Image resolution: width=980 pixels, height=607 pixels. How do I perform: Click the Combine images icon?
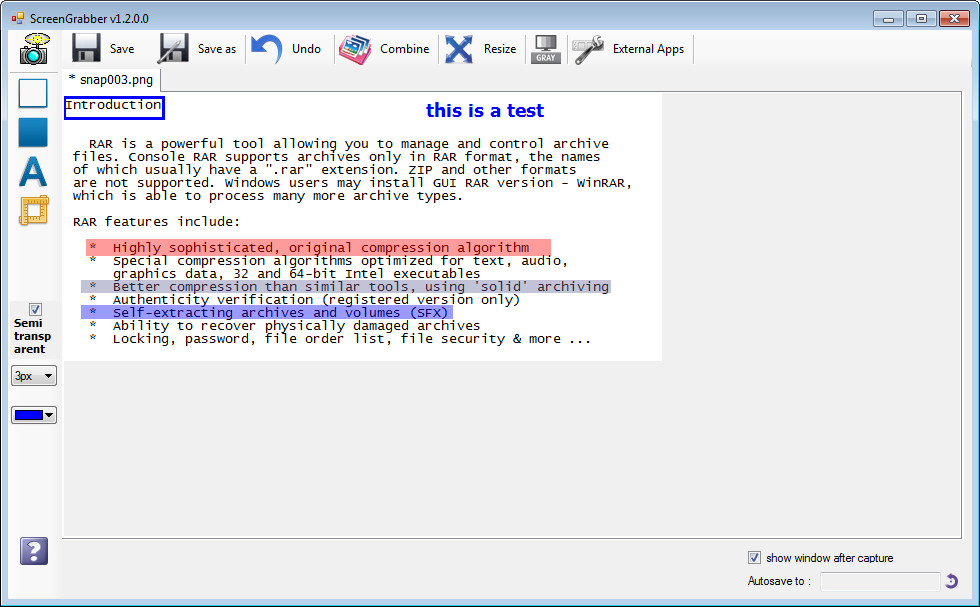pos(355,49)
